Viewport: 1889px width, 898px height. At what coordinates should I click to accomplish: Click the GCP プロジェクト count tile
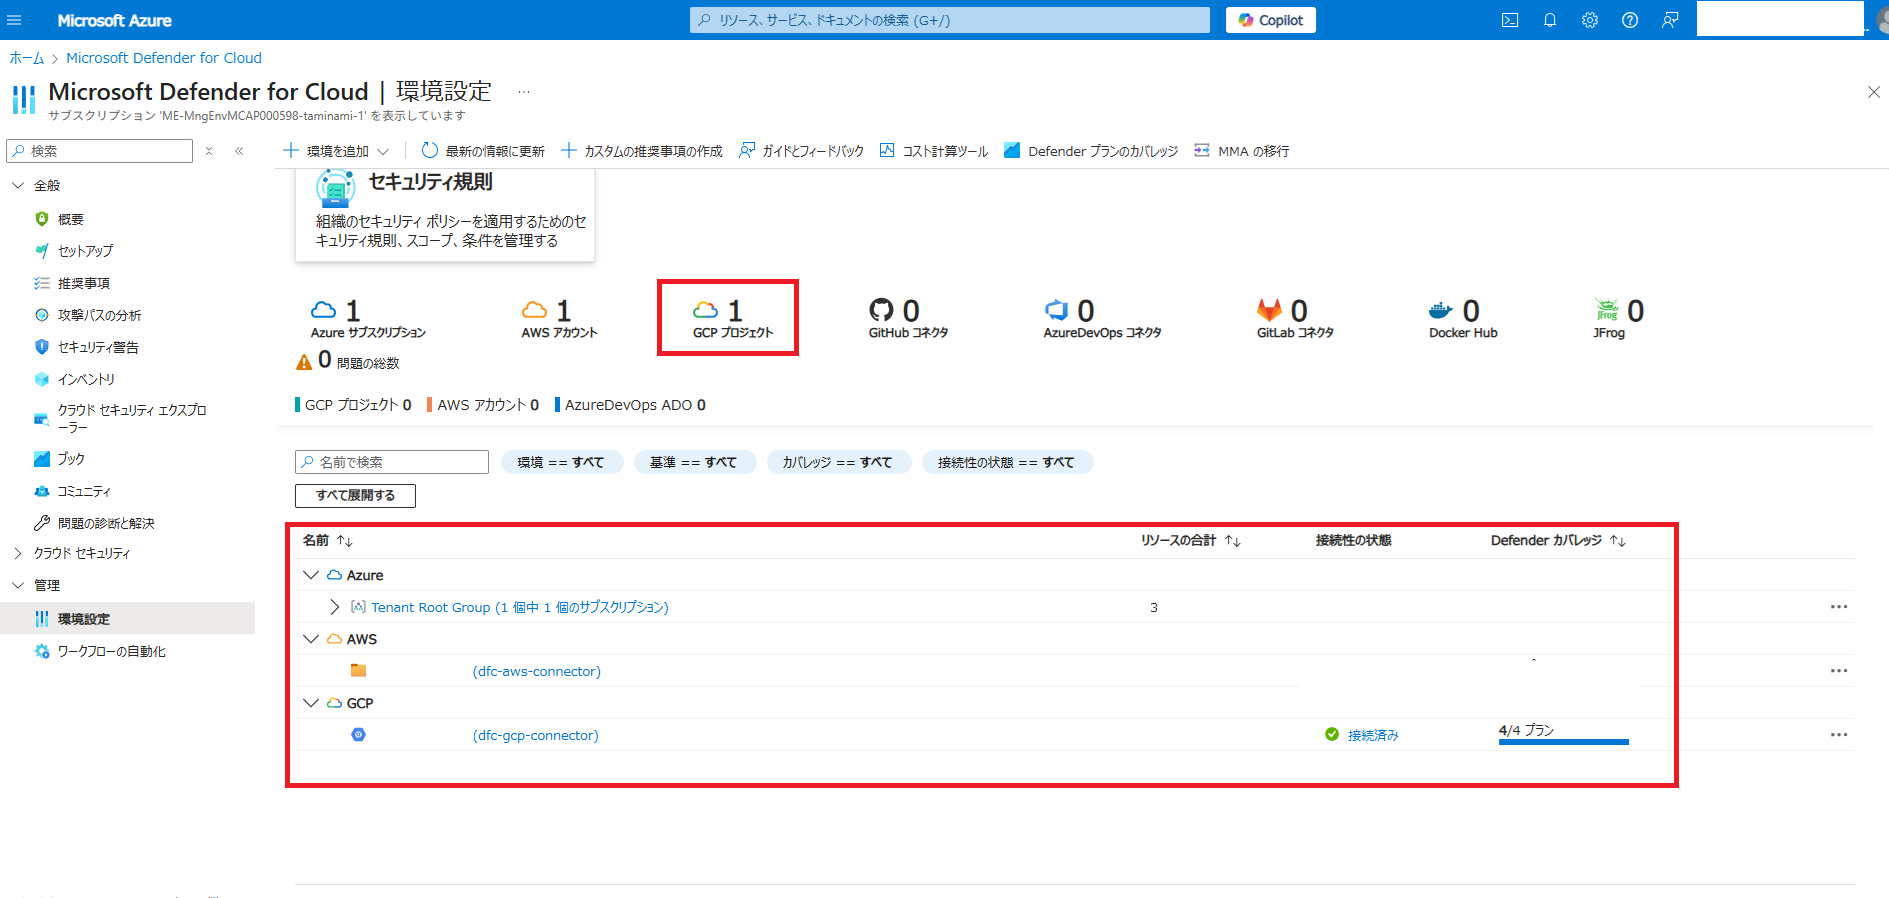pos(733,318)
